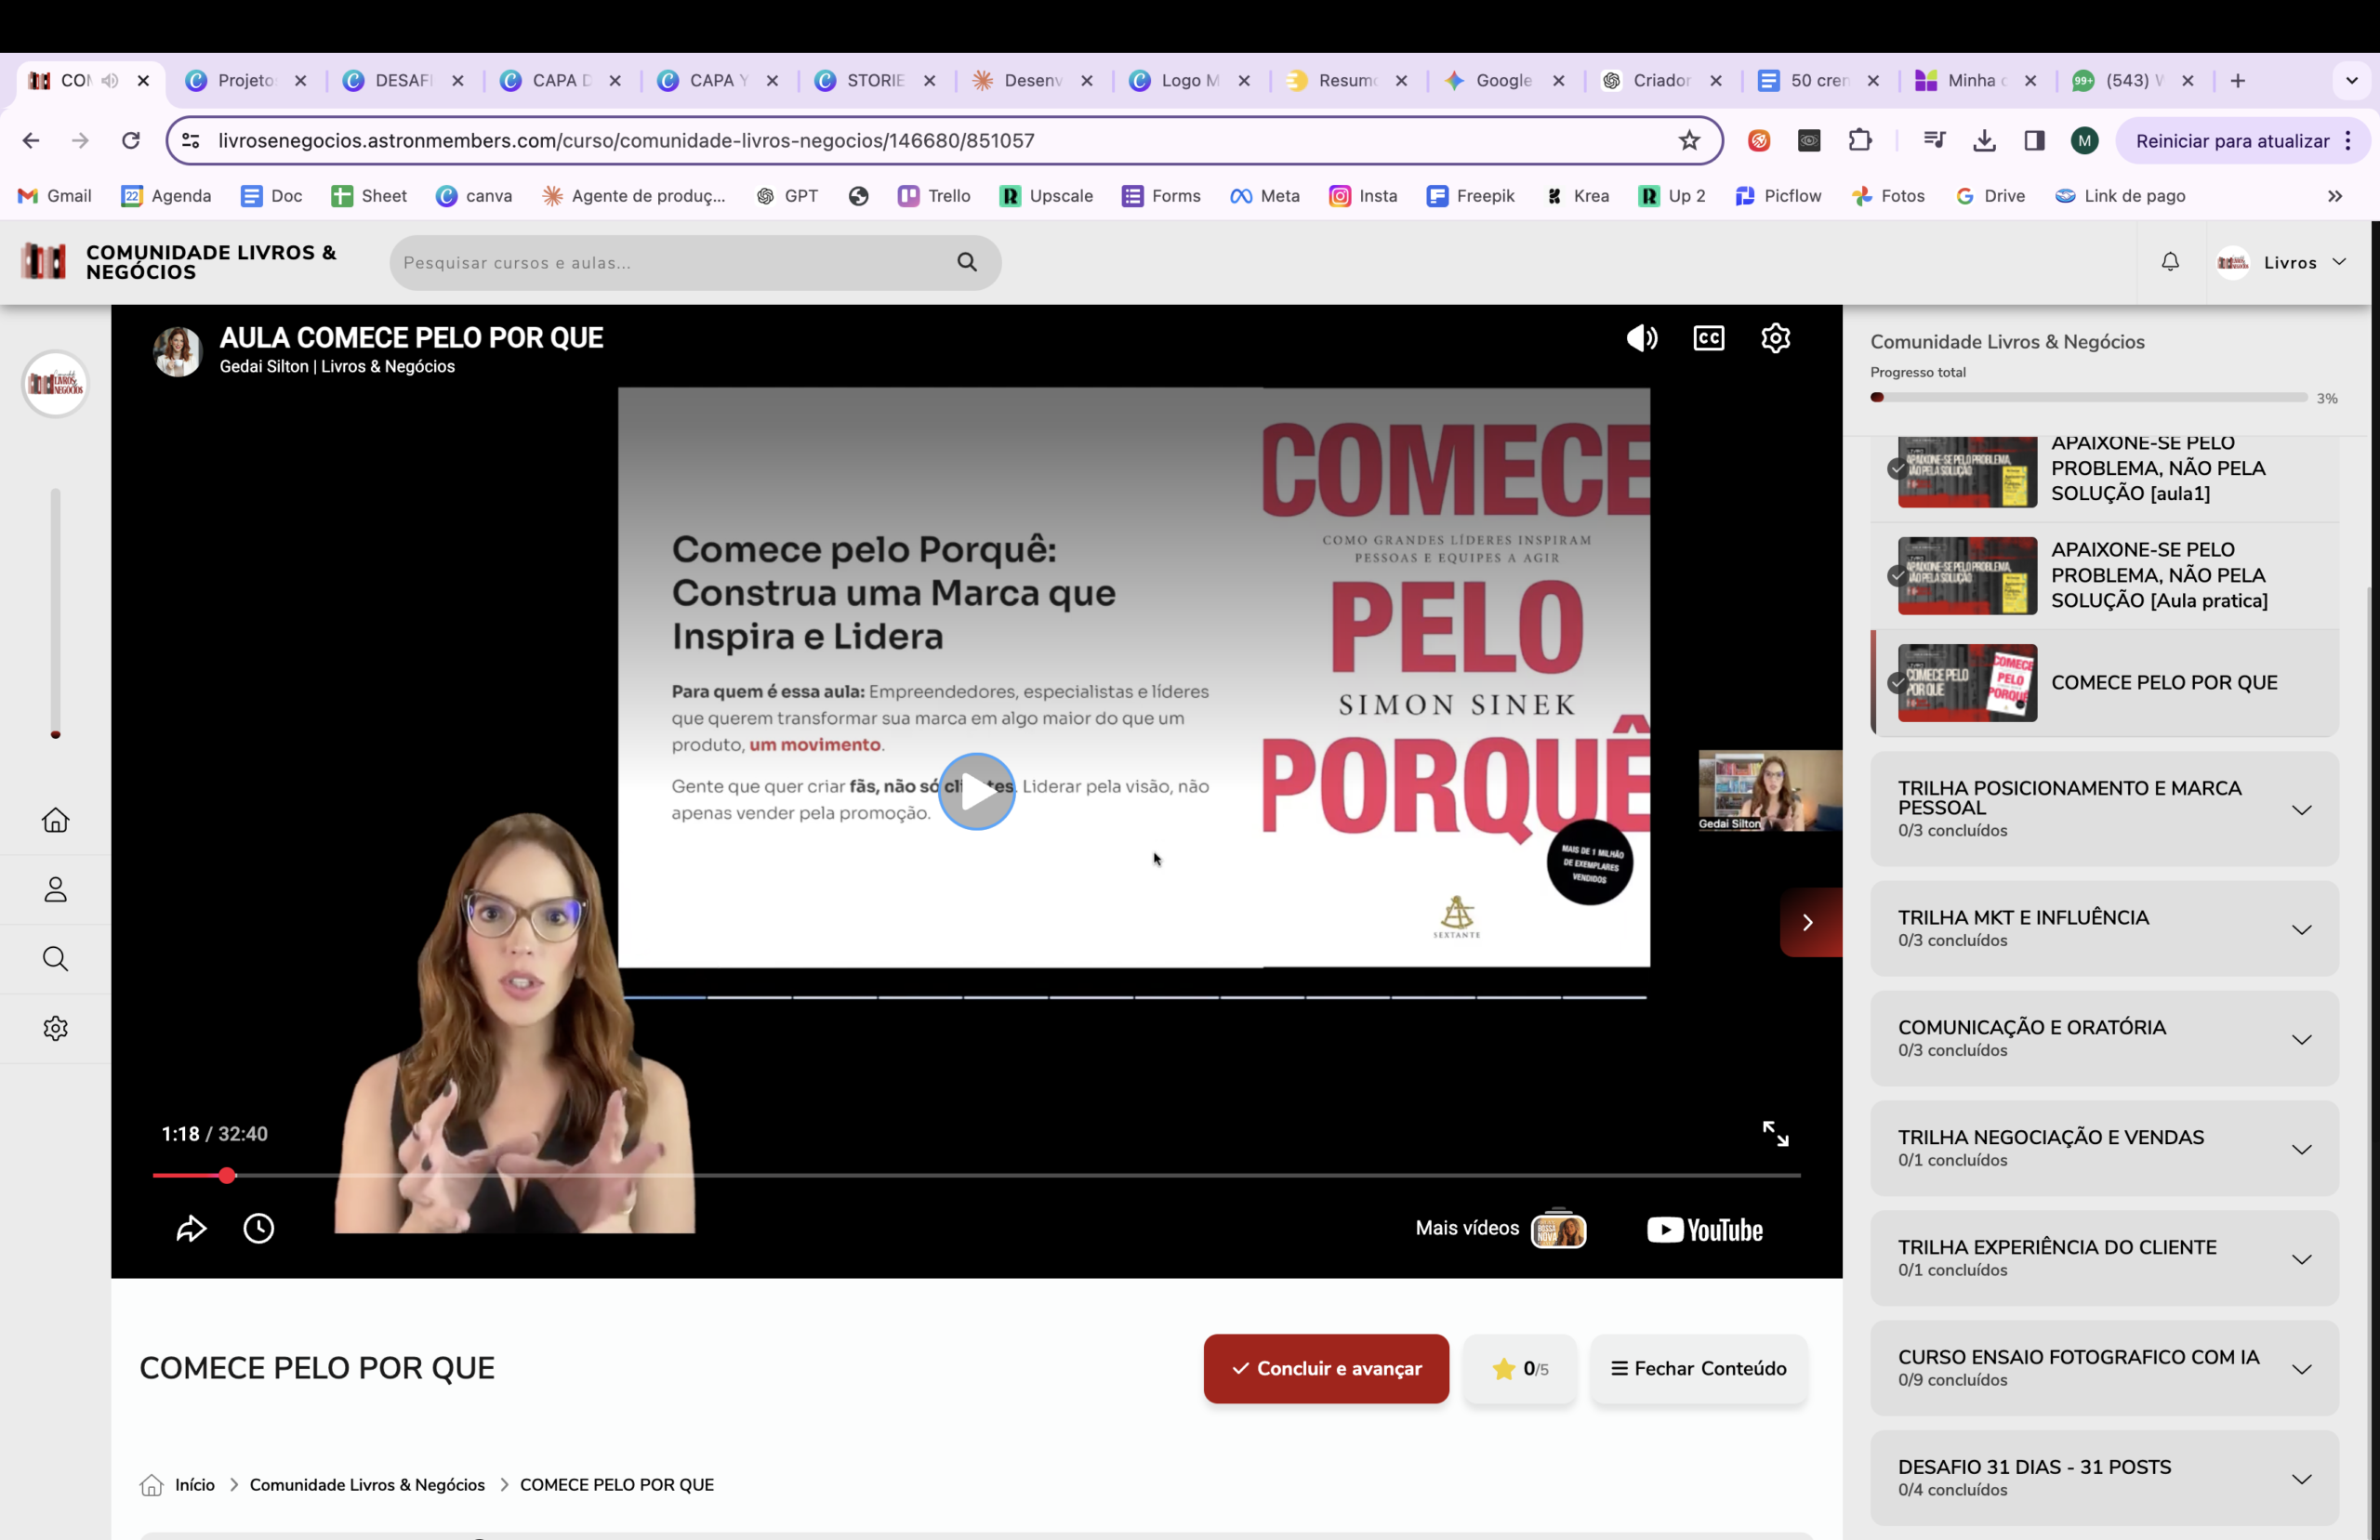Open the settings gear in left sidebar
Image resolution: width=2380 pixels, height=1540 pixels.
coord(55,1028)
